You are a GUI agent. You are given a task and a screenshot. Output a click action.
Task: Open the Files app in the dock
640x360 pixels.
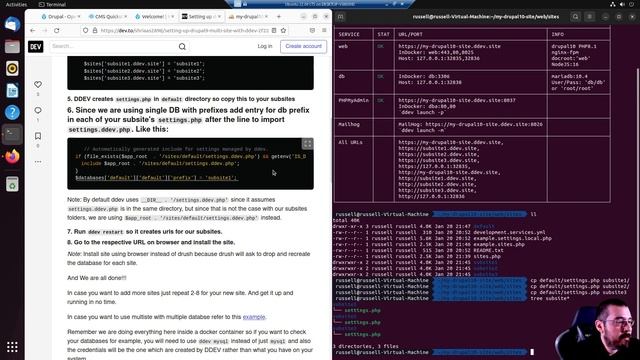pyautogui.click(x=12, y=47)
